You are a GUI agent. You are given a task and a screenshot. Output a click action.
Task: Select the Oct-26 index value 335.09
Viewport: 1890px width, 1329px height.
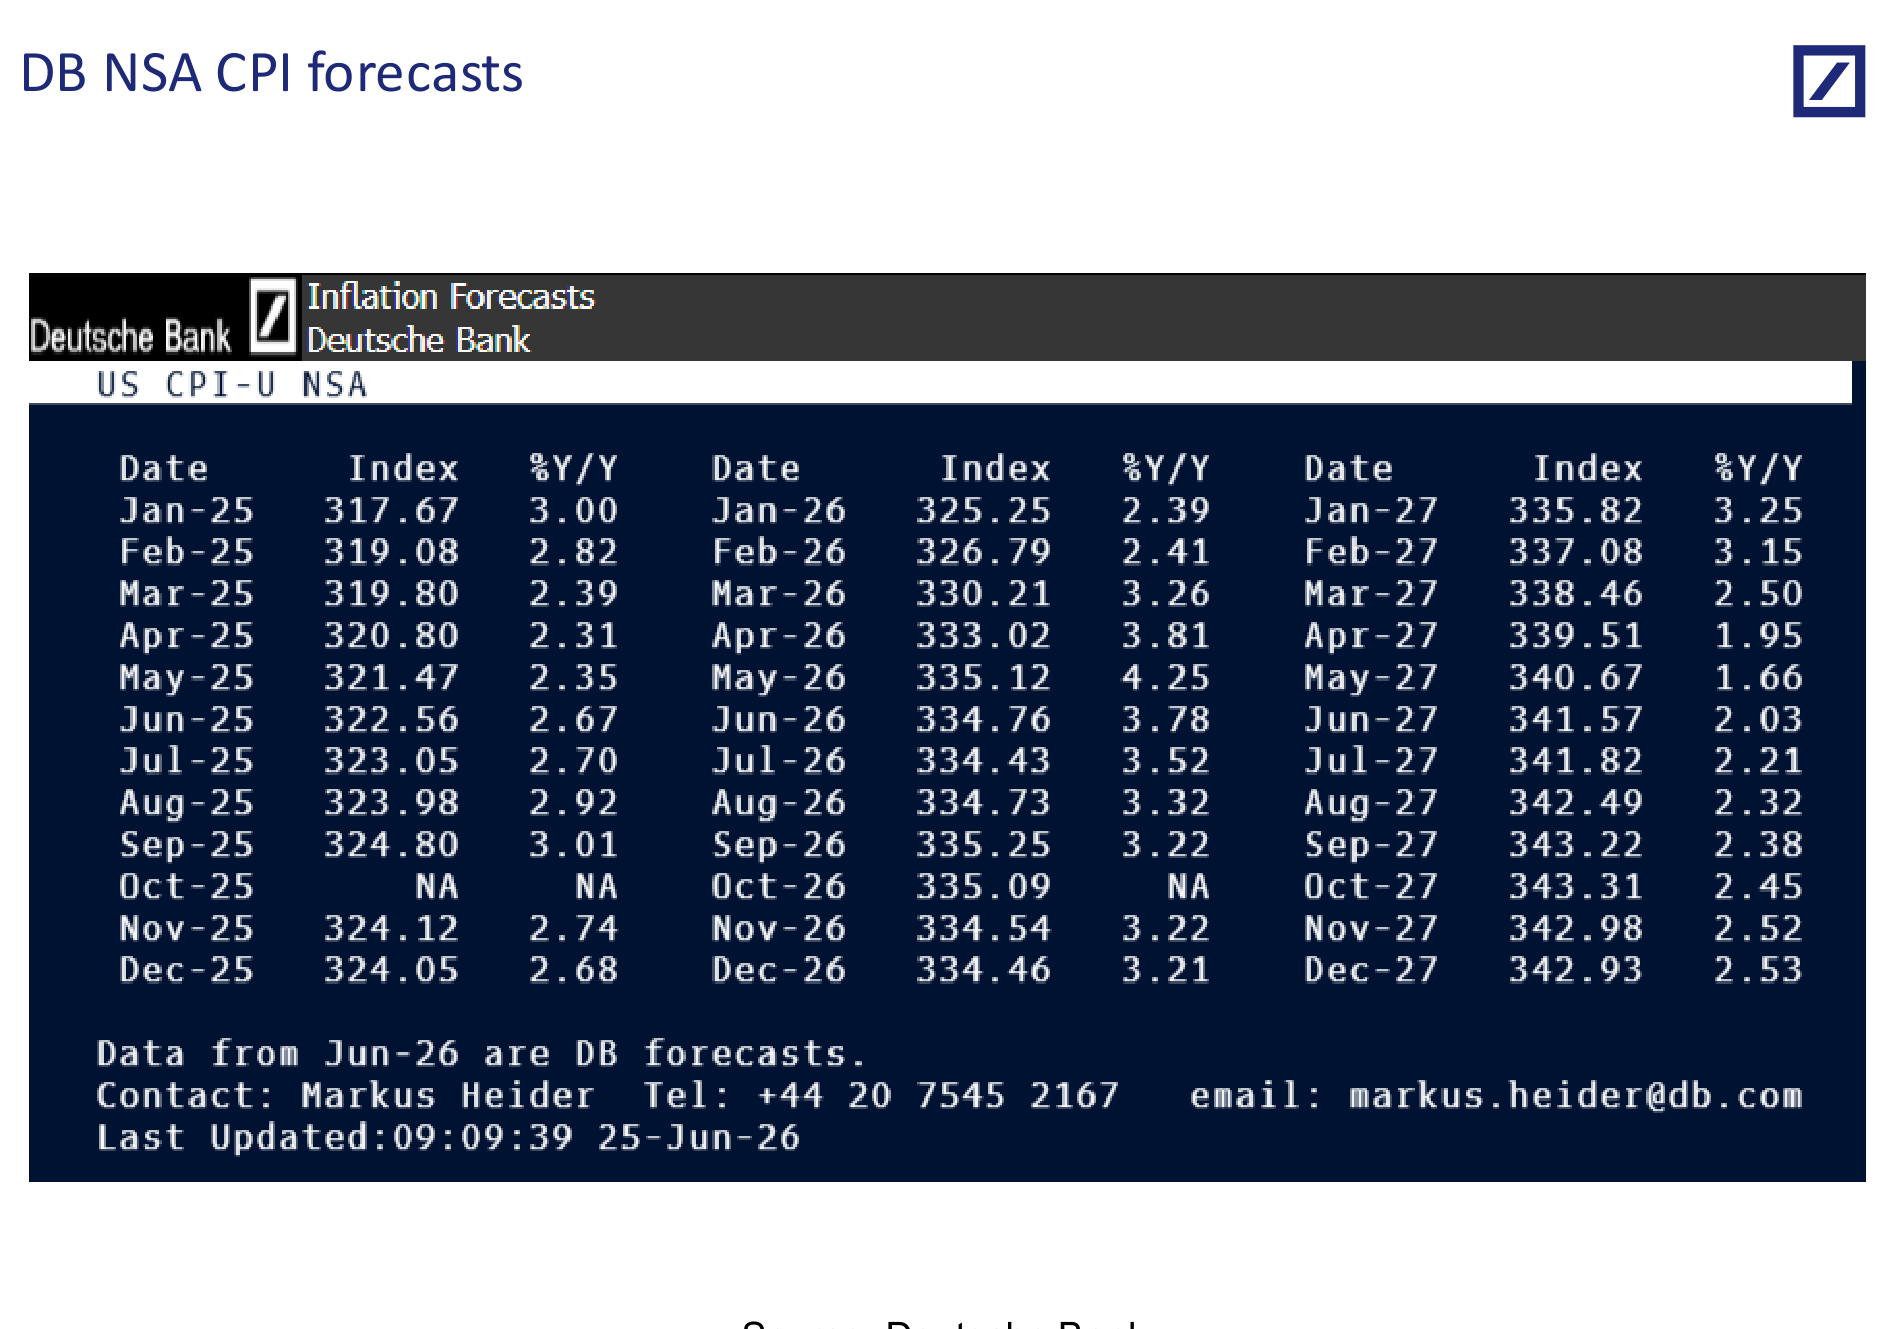pos(983,886)
